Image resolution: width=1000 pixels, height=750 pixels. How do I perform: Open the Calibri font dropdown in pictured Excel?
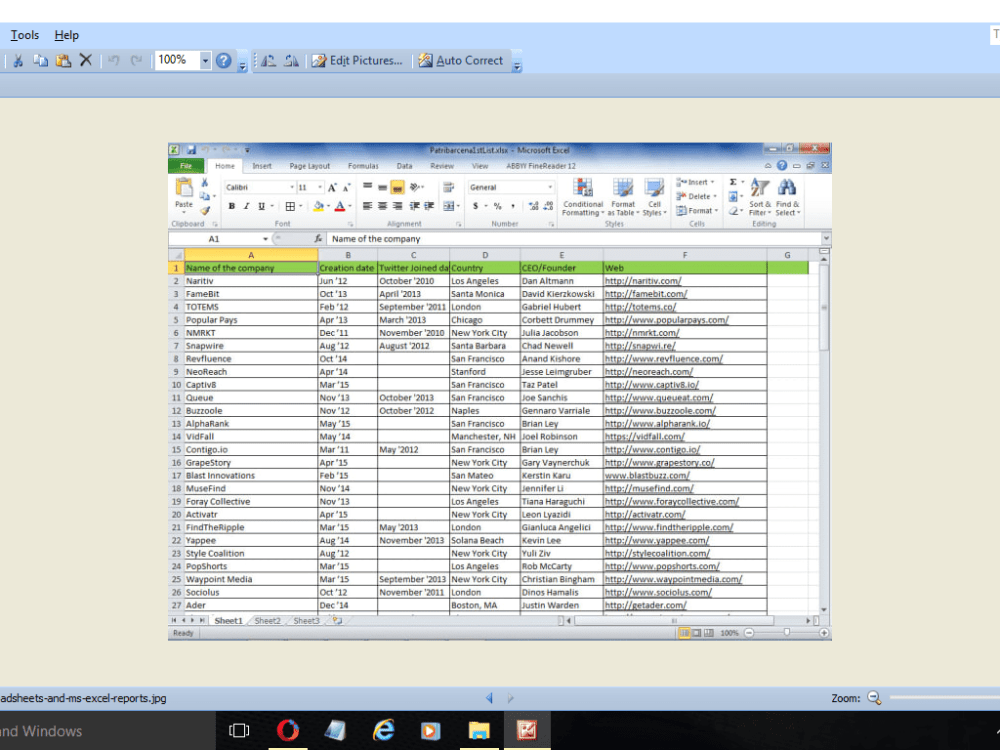coord(292,188)
